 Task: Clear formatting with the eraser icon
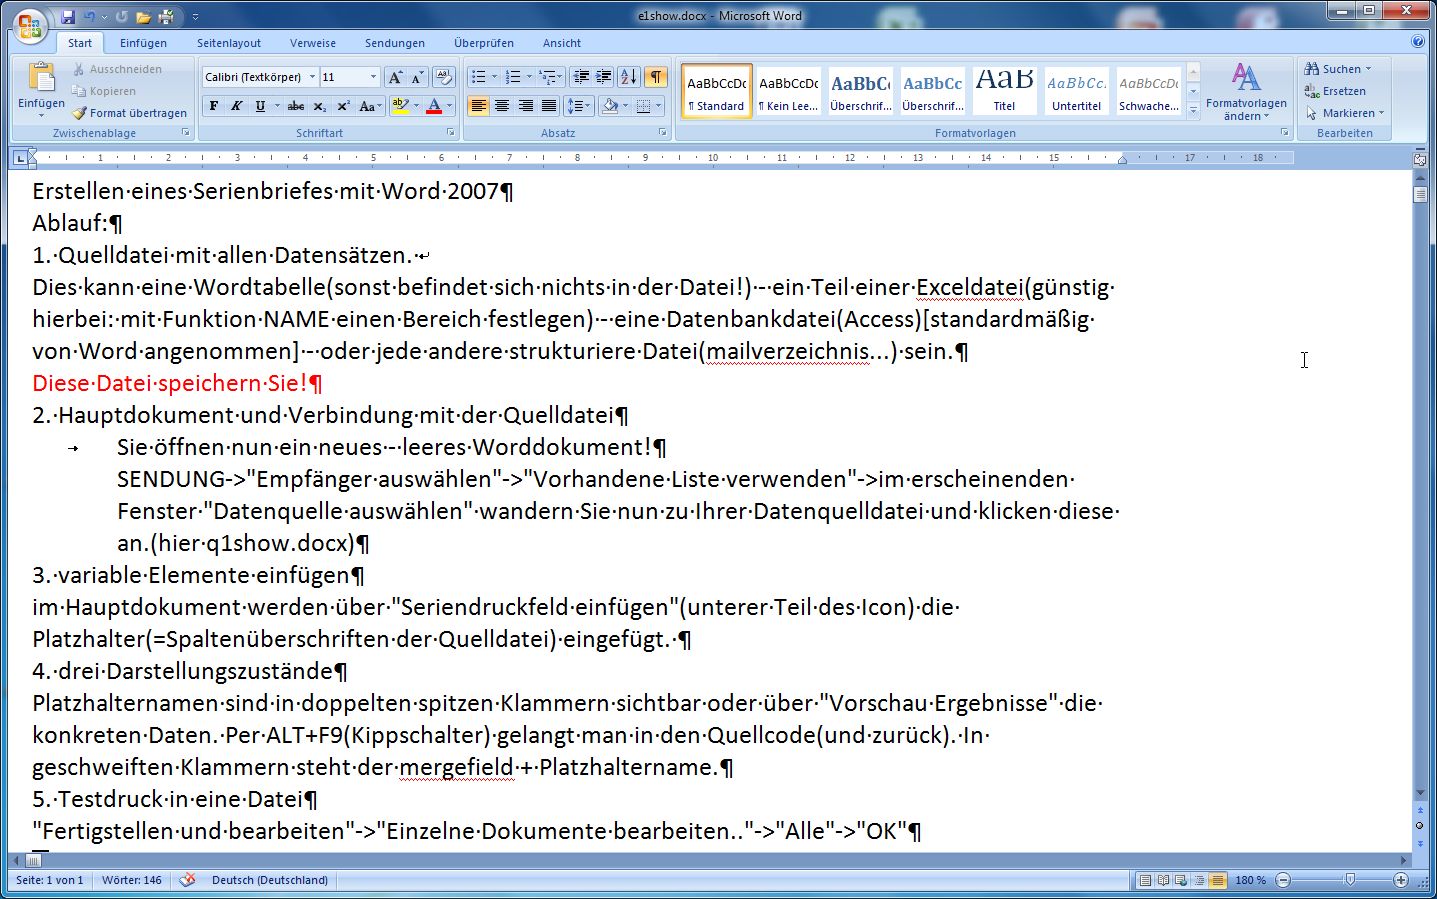click(x=444, y=77)
